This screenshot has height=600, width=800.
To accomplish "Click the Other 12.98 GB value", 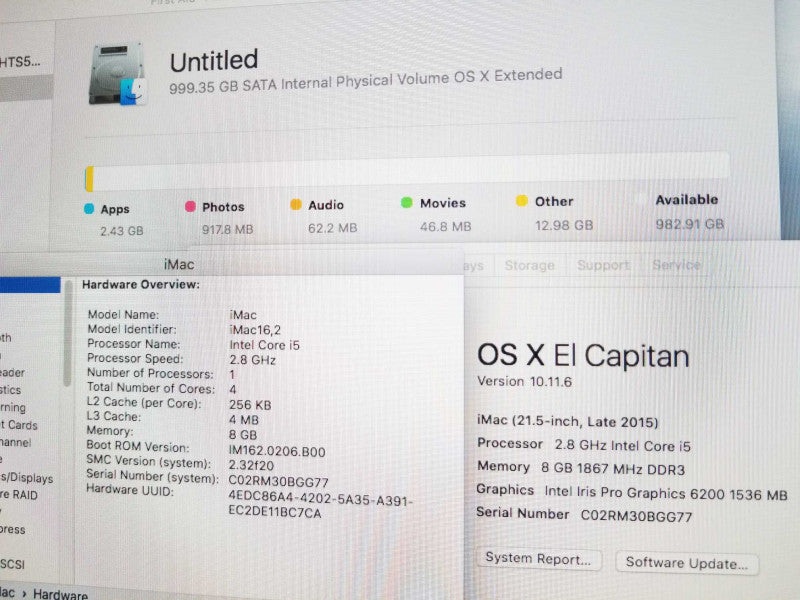I will [x=564, y=225].
